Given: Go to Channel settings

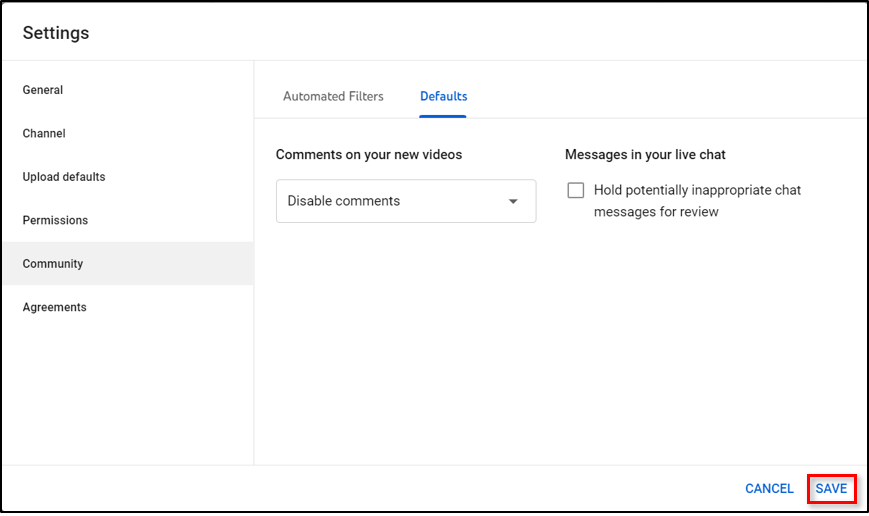Looking at the screenshot, I should pos(44,133).
